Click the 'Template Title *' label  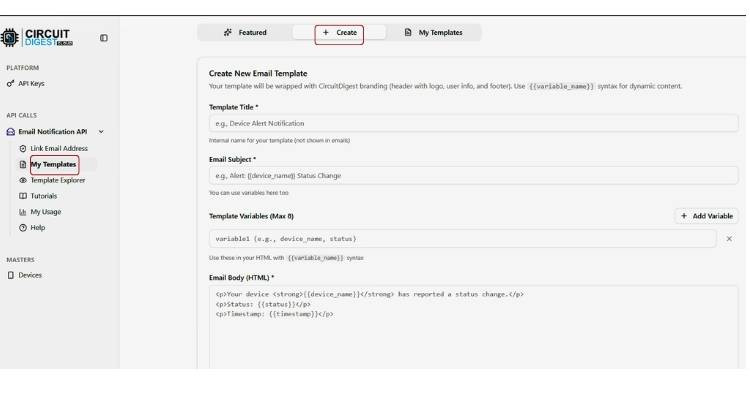coord(233,107)
